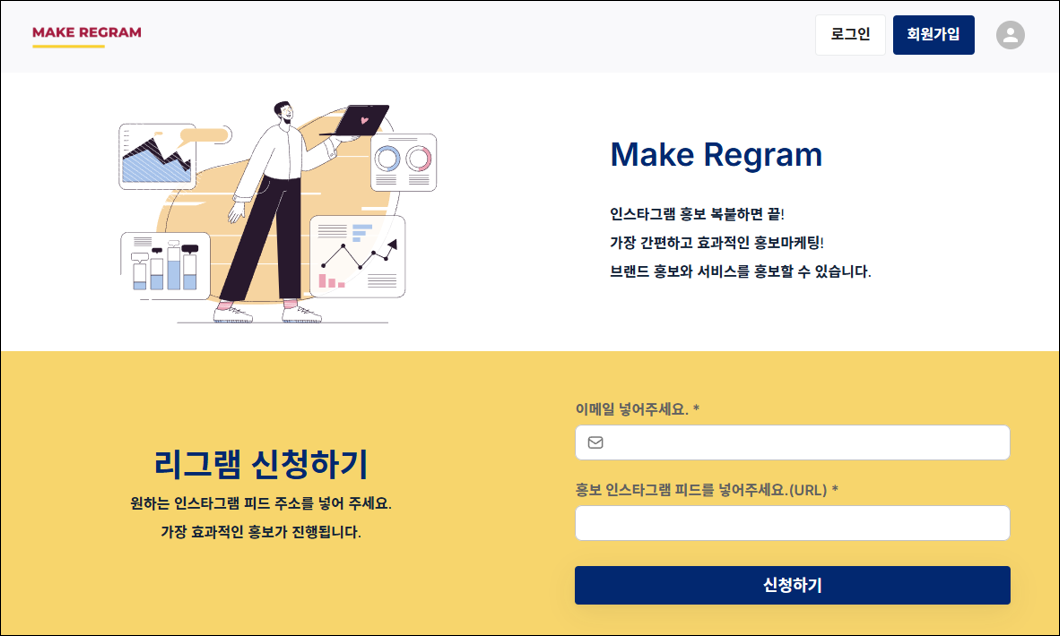This screenshot has height=636, width=1060.
Task: Click the 가장 효과적인 홍보가 진행됩니다 text
Action: click(261, 532)
